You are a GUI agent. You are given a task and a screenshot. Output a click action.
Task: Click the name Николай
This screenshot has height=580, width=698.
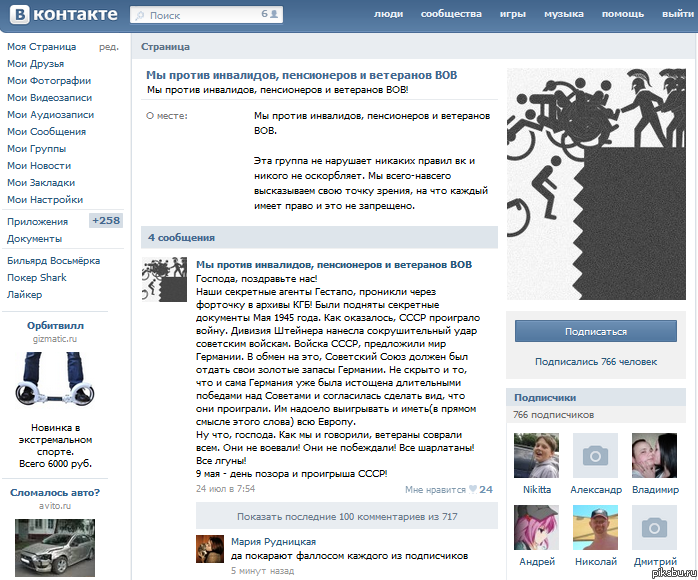tap(596, 562)
